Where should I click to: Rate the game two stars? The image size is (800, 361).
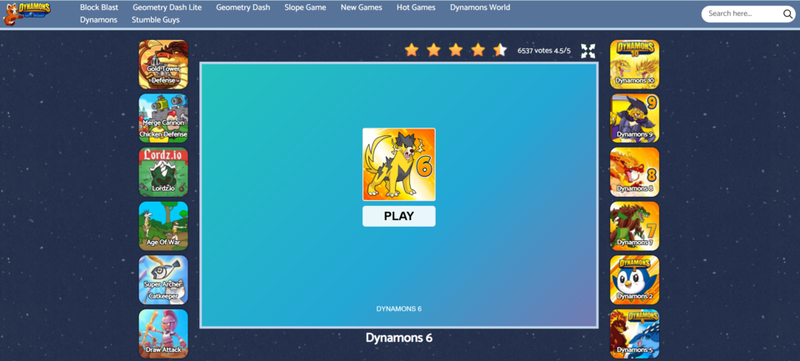pos(434,50)
